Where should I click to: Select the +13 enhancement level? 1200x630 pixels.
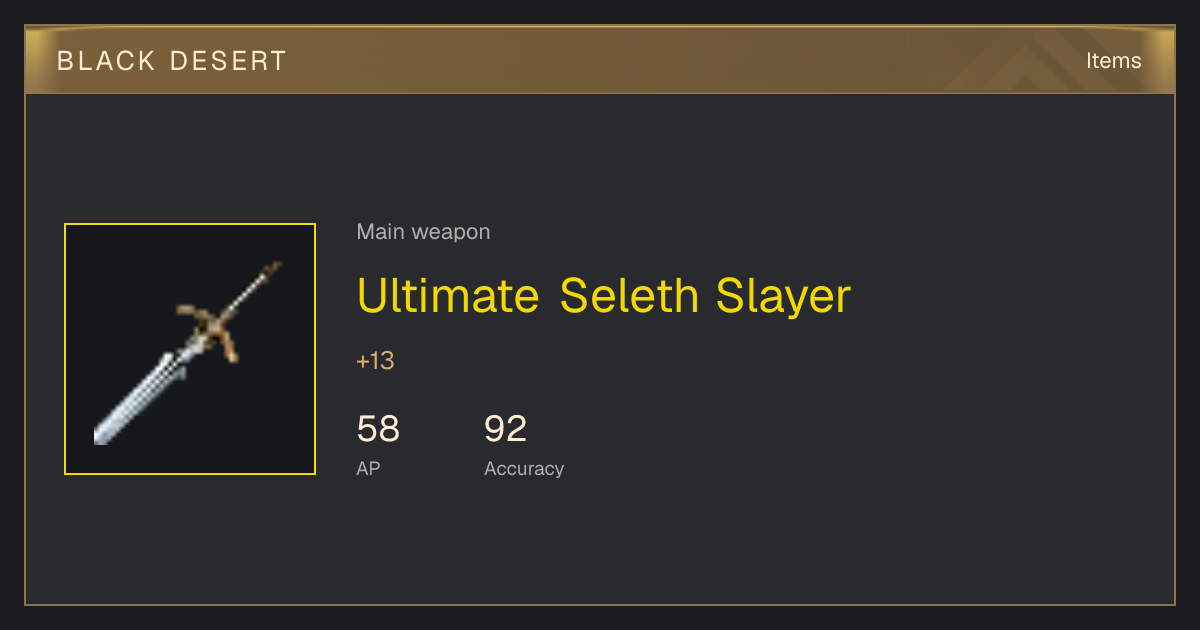(x=376, y=361)
